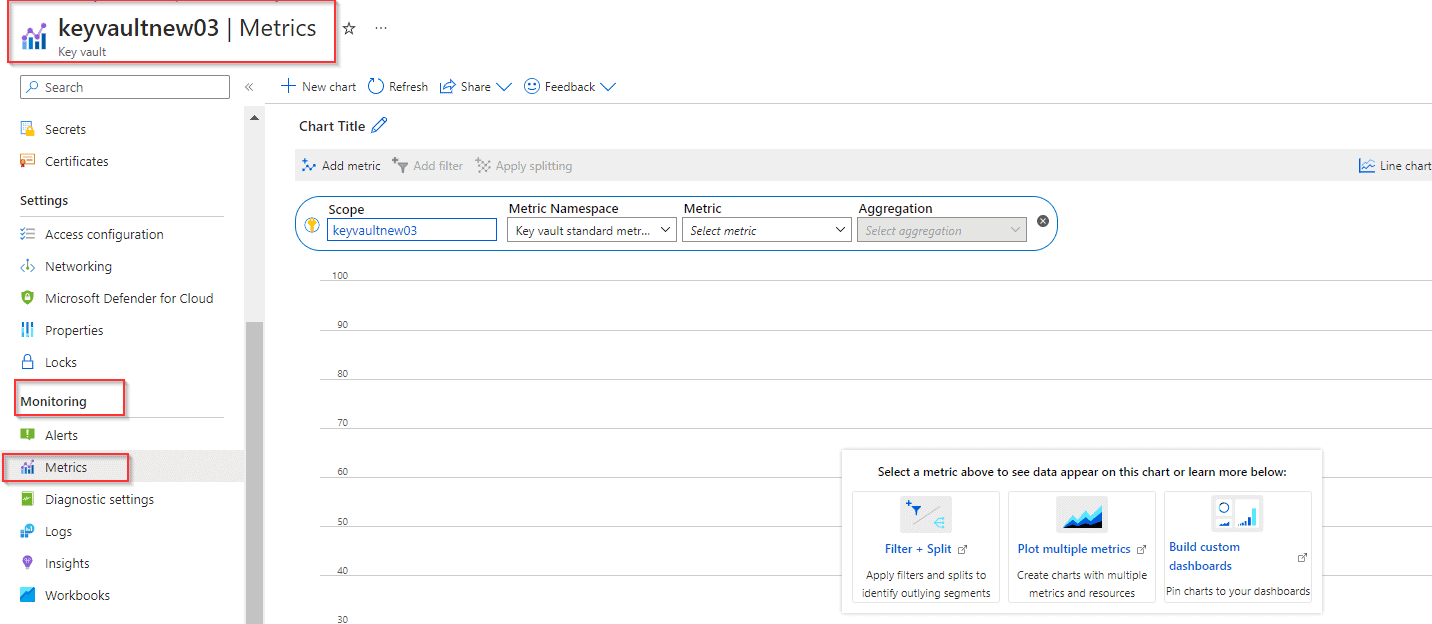Open the Build custom dashboards link
Viewport: 1432px width, 624px height.
click(1204, 556)
